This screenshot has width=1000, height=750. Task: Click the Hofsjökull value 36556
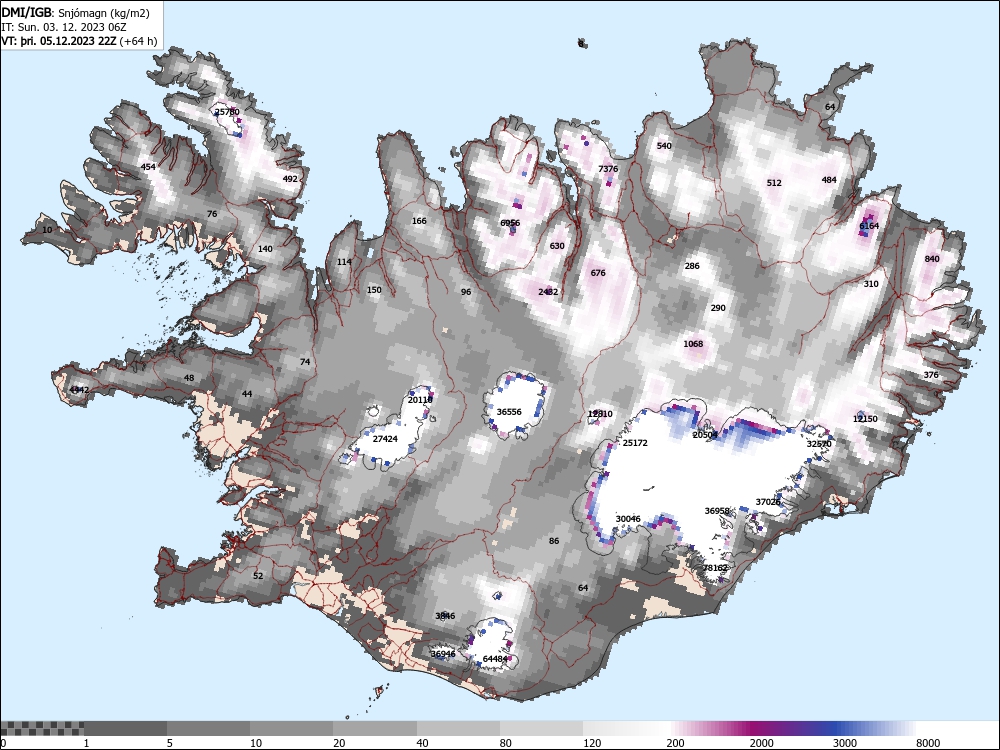pos(509,412)
